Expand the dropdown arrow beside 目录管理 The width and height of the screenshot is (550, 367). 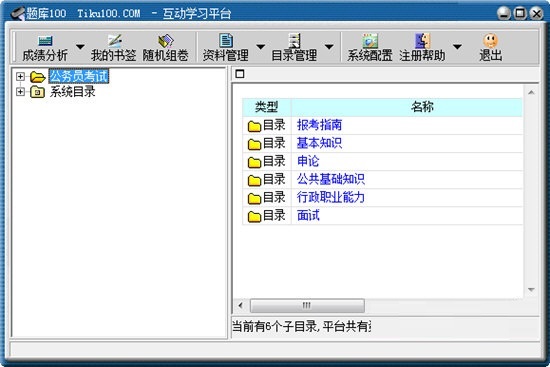[x=329, y=47]
